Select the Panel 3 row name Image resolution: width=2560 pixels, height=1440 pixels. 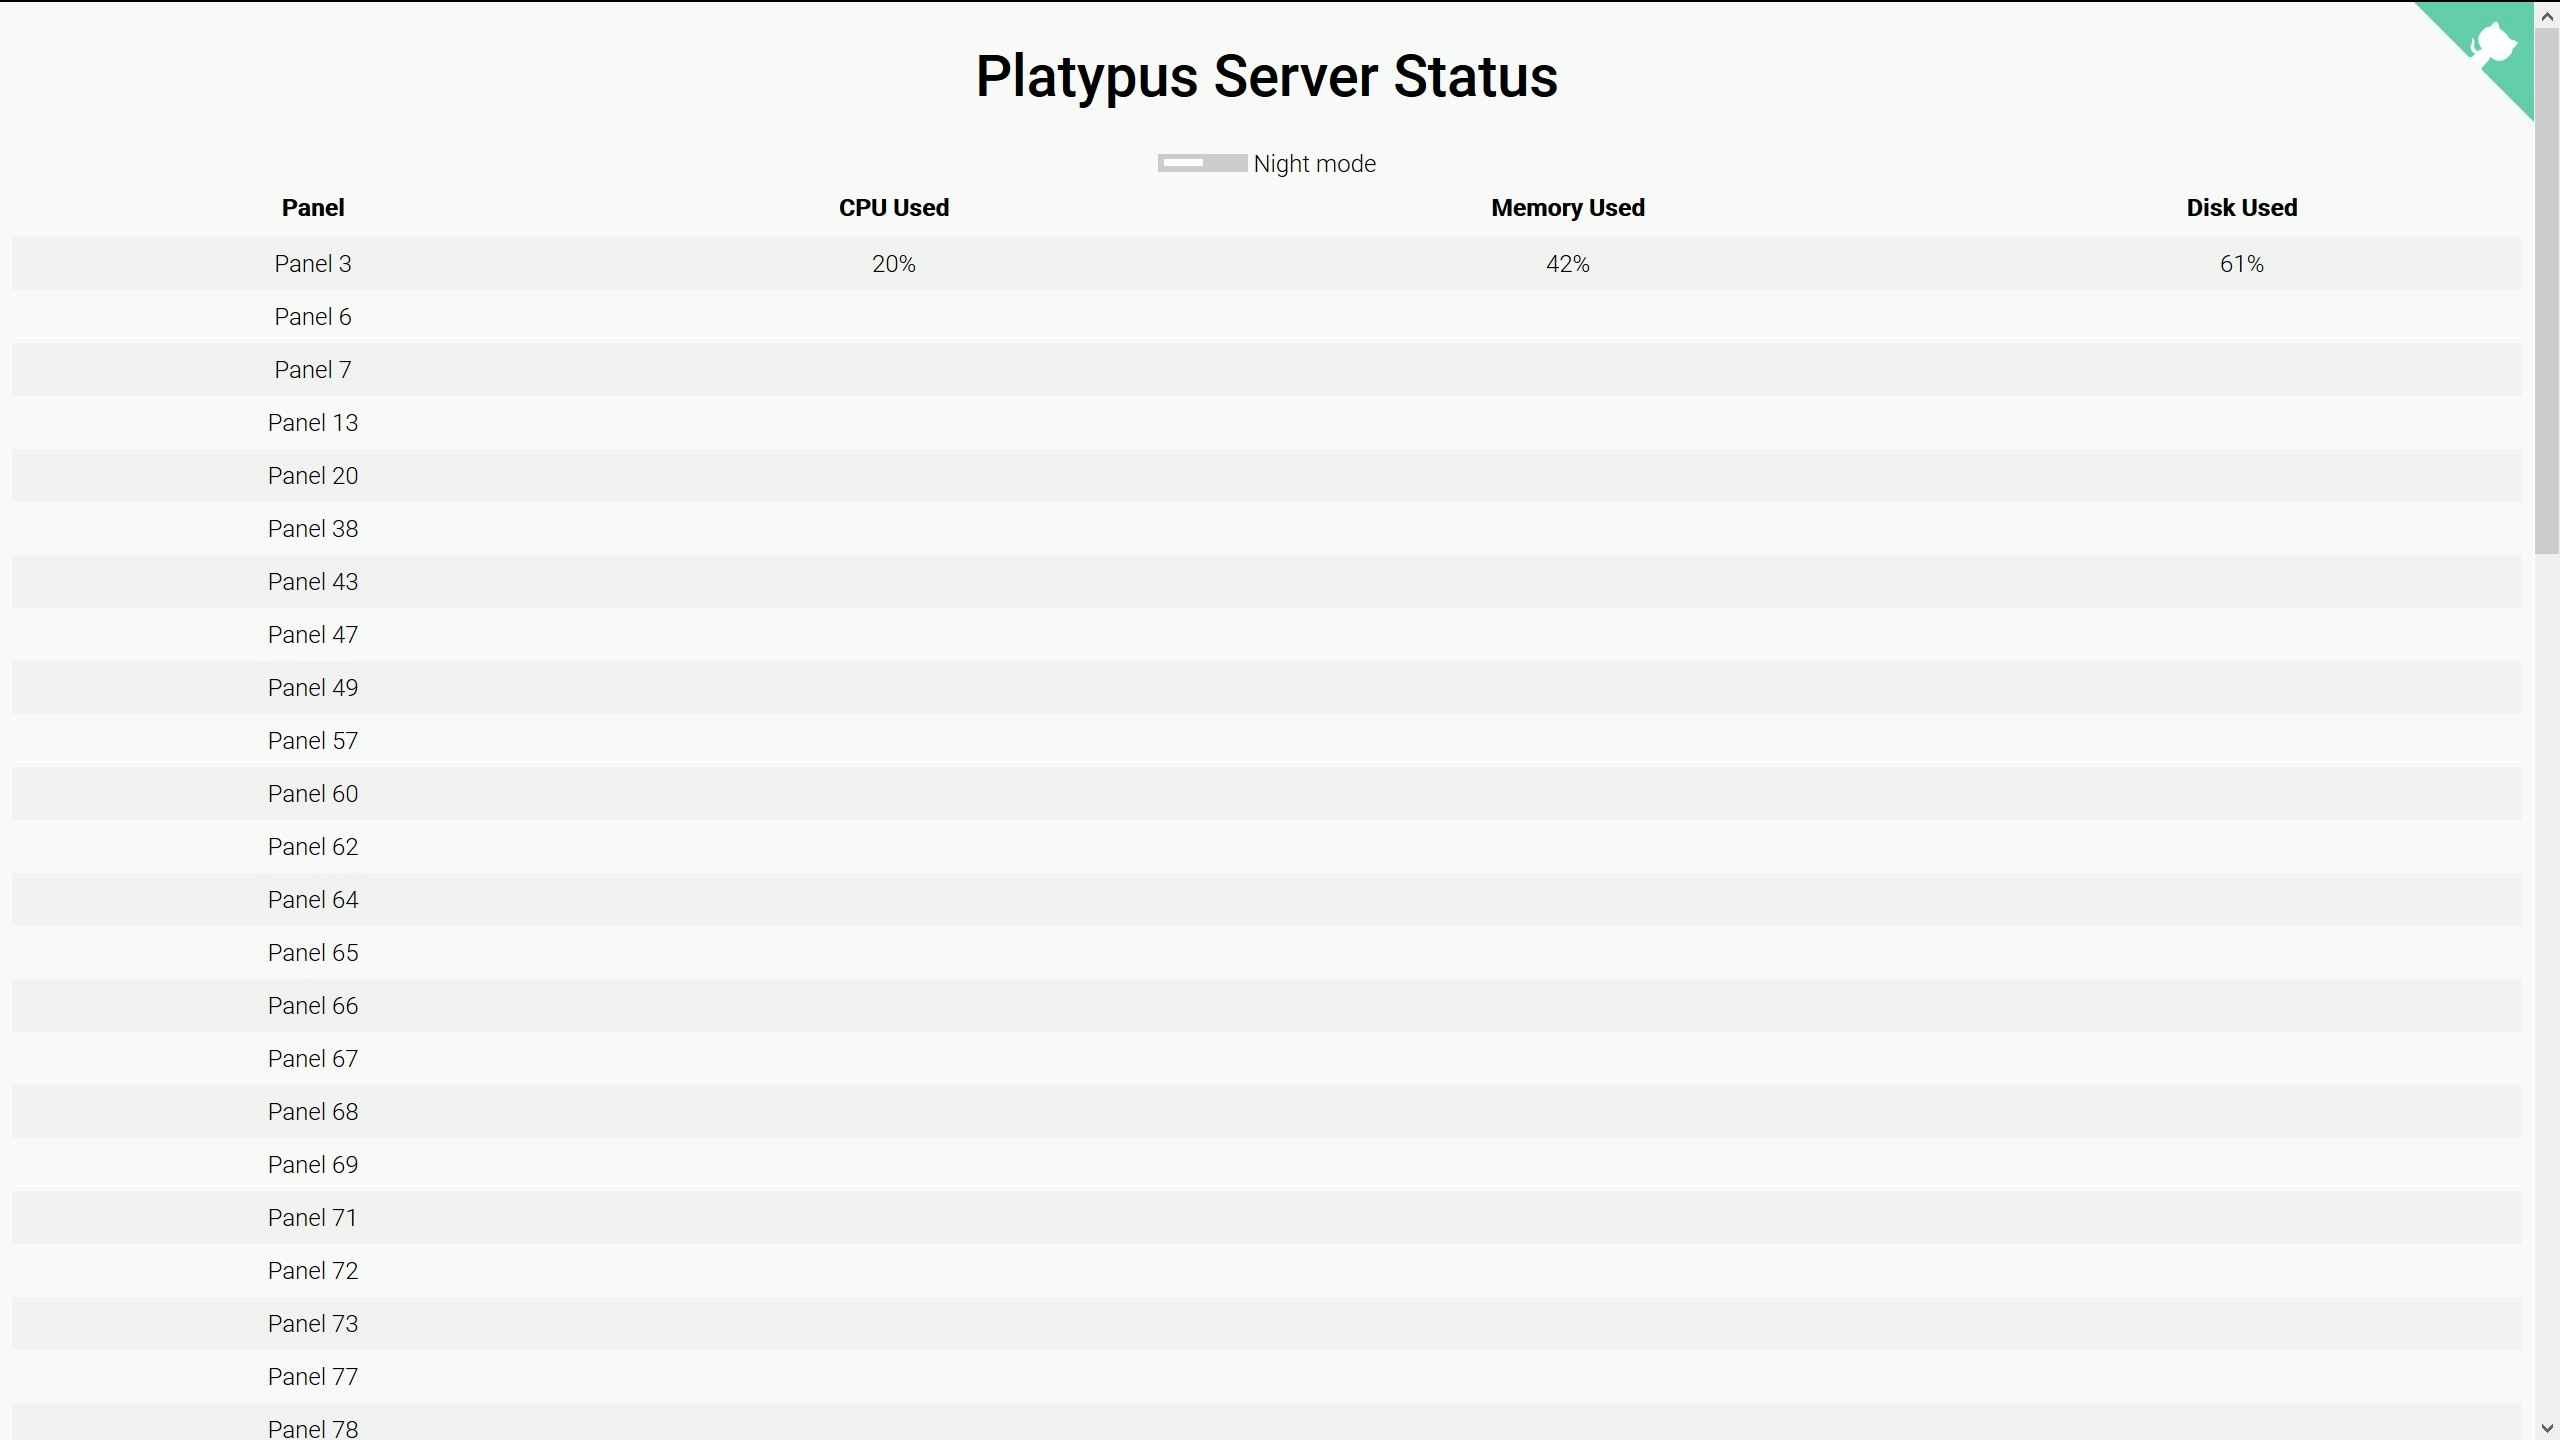click(313, 264)
